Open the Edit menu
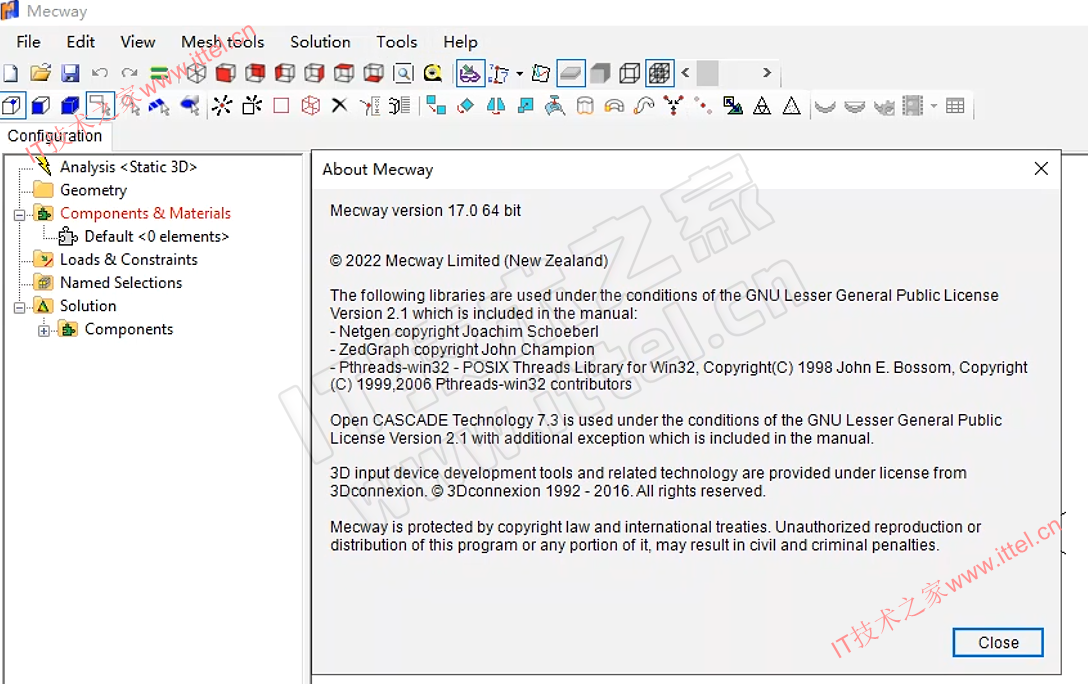Screen dimensions: 1088x684 (80, 42)
